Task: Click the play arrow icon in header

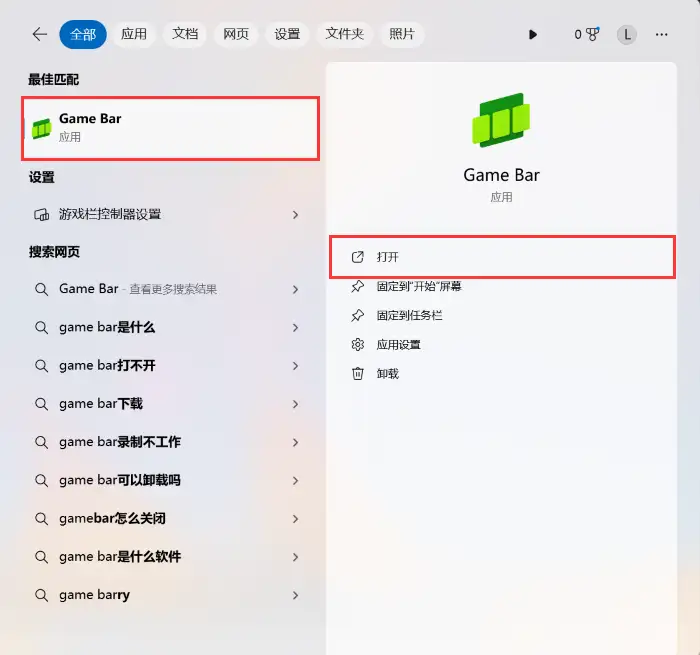Action: point(533,34)
